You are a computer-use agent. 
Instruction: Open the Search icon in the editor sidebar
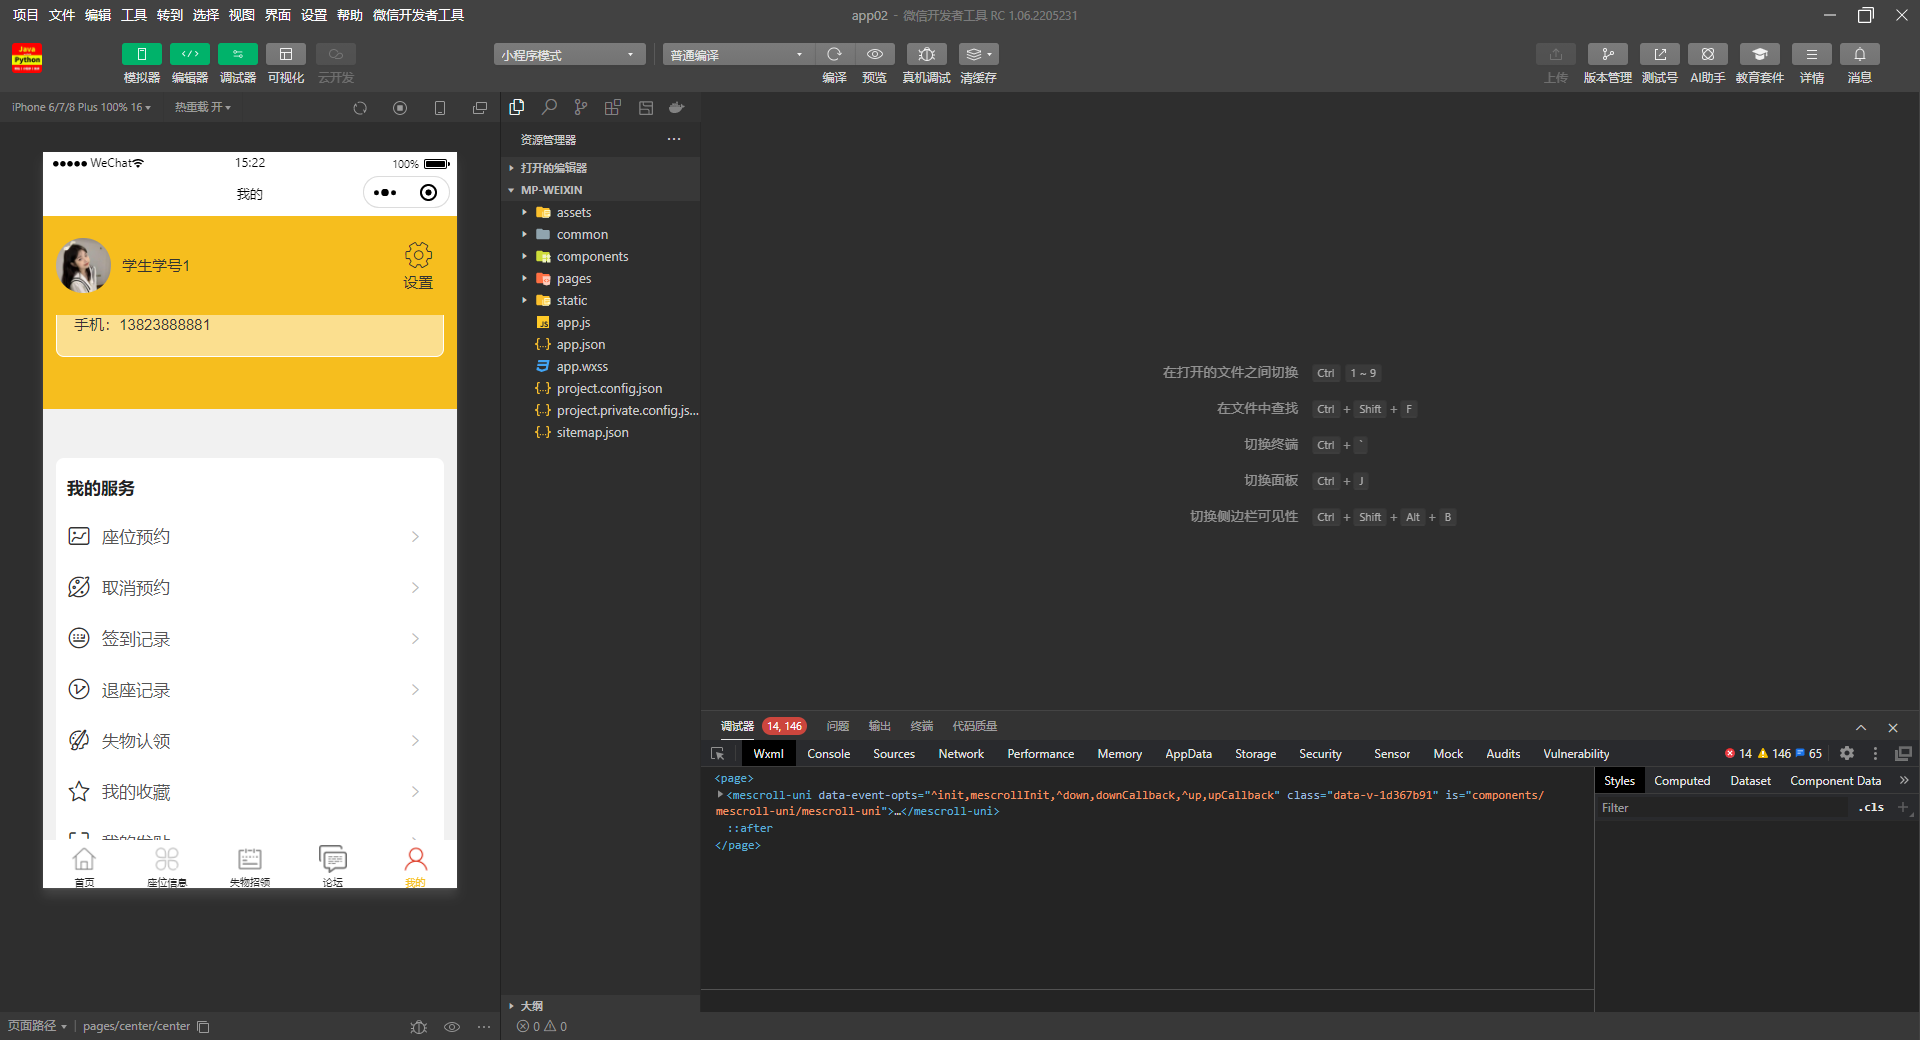point(549,107)
